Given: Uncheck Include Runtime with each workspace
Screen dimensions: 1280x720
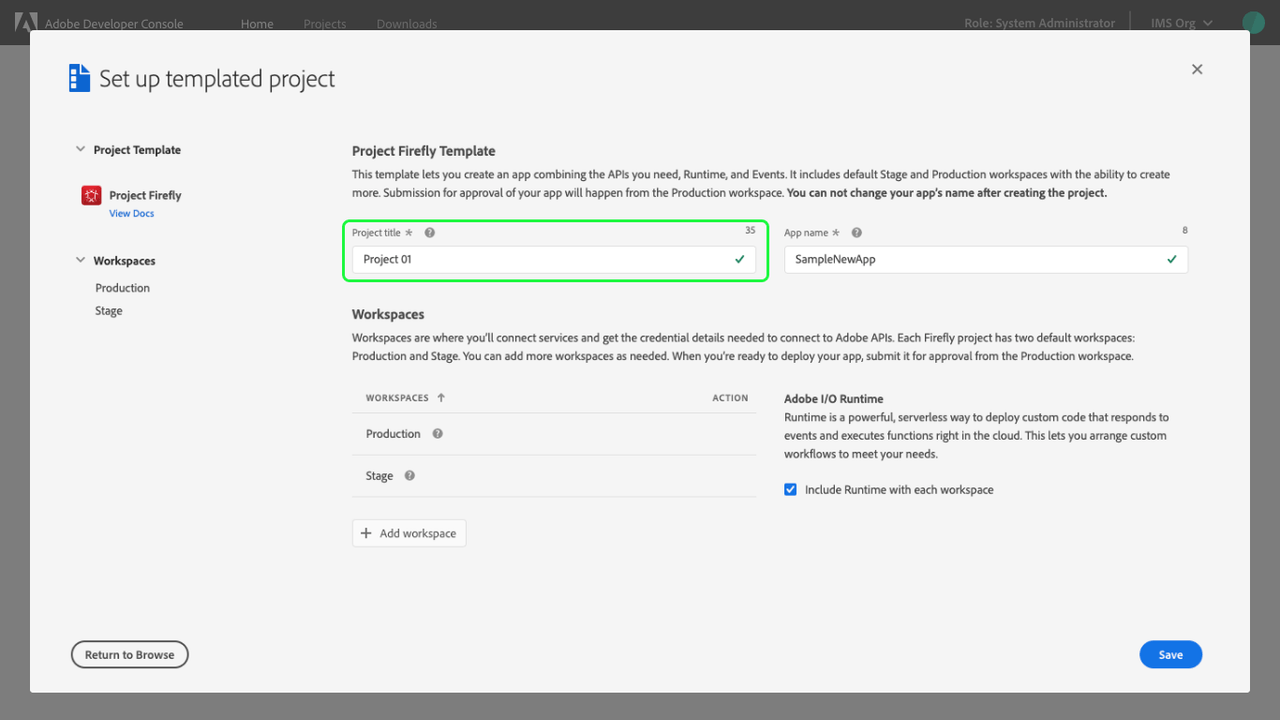Looking at the screenshot, I should pos(790,490).
